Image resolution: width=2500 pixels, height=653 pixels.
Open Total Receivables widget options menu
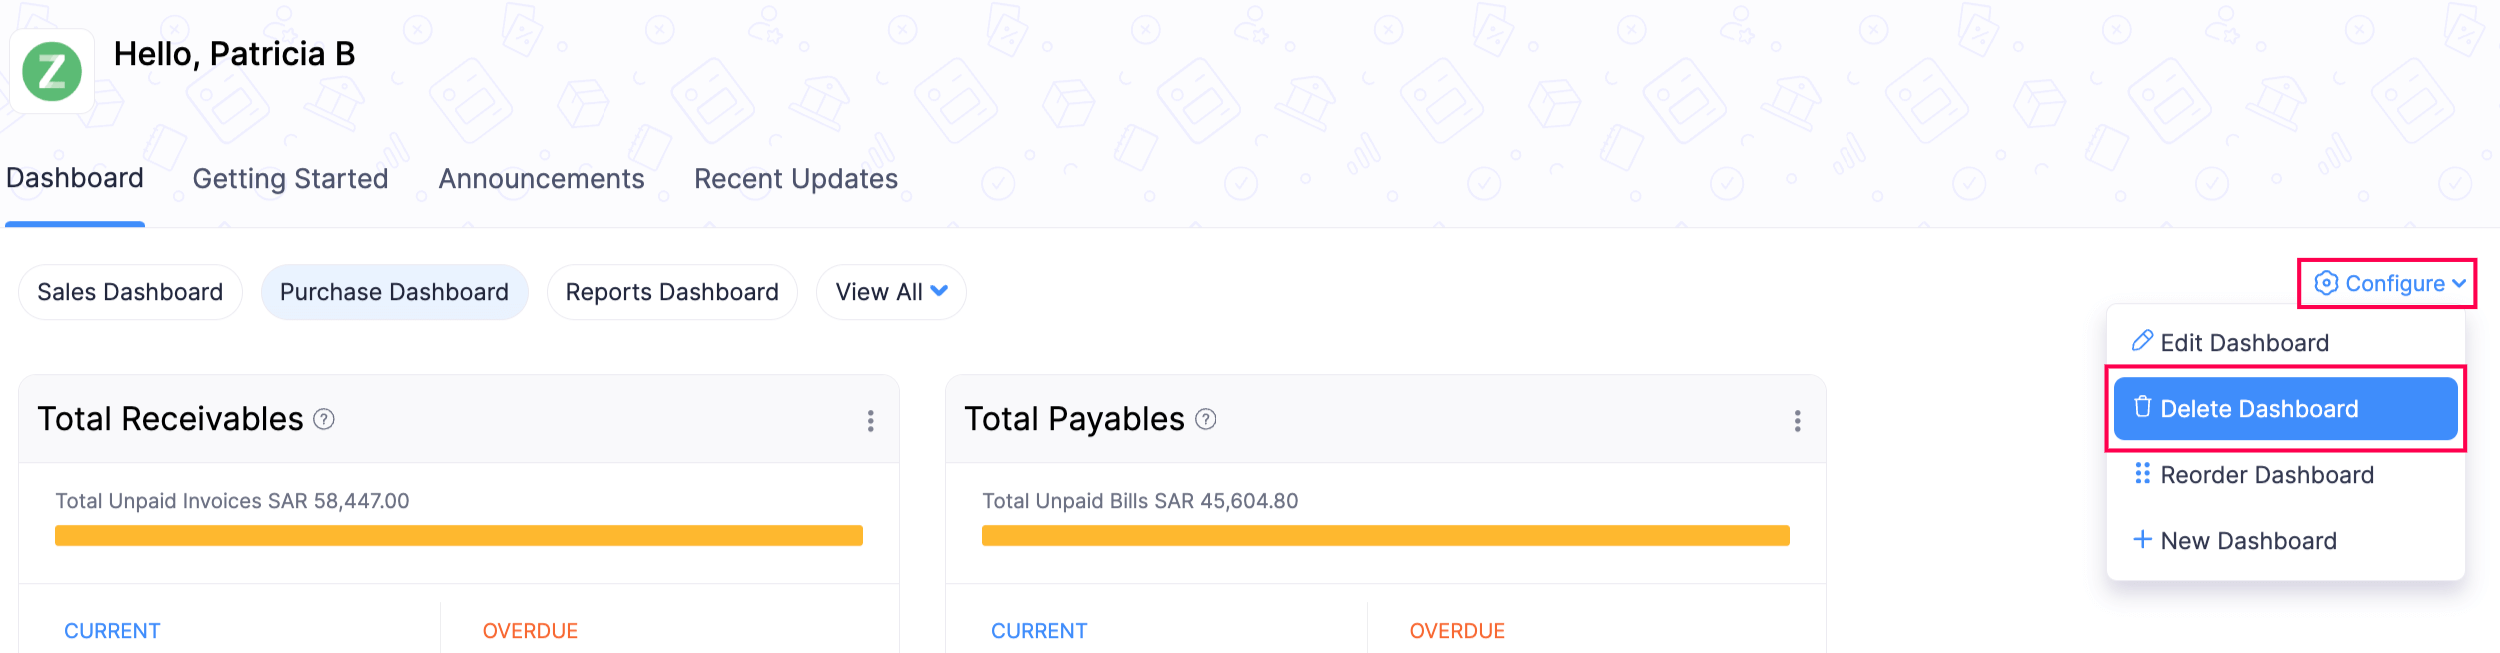pos(870,421)
